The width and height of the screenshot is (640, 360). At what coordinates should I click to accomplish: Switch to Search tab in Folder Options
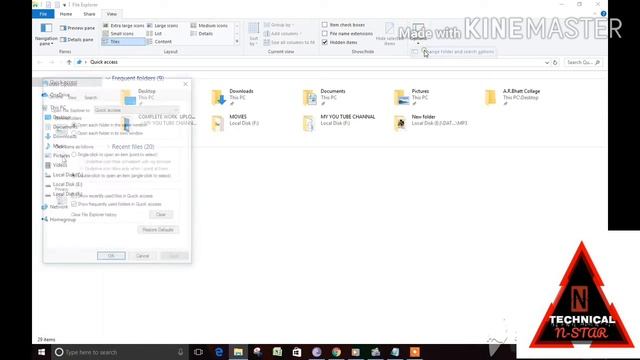click(91, 98)
